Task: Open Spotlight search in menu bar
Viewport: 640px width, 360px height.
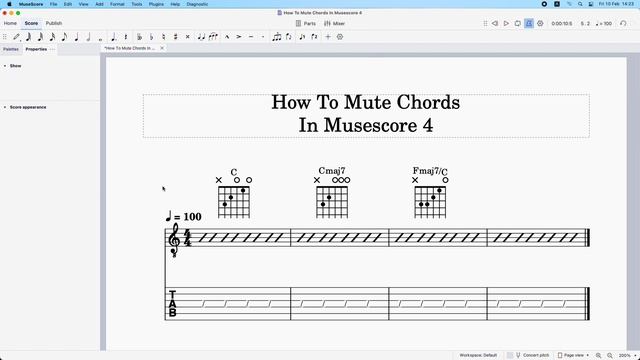Action: [580, 4]
